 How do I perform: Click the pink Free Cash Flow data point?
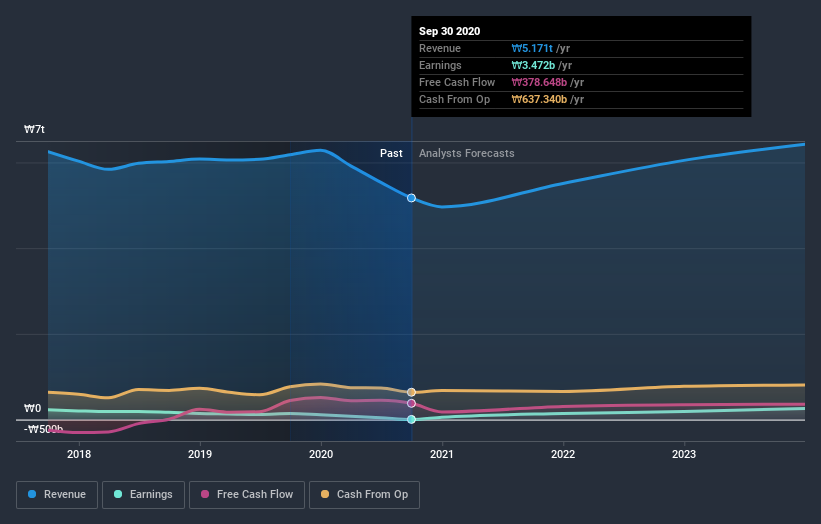click(x=412, y=403)
